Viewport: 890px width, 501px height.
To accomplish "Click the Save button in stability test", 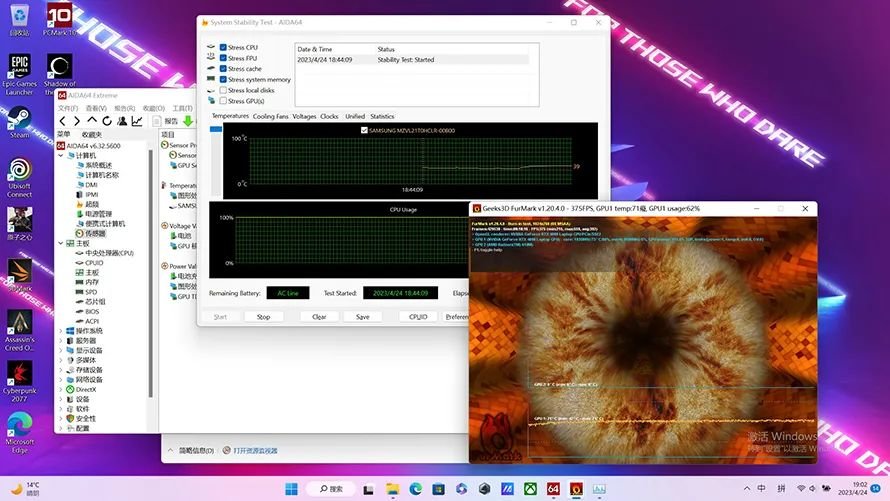I will coord(362,316).
